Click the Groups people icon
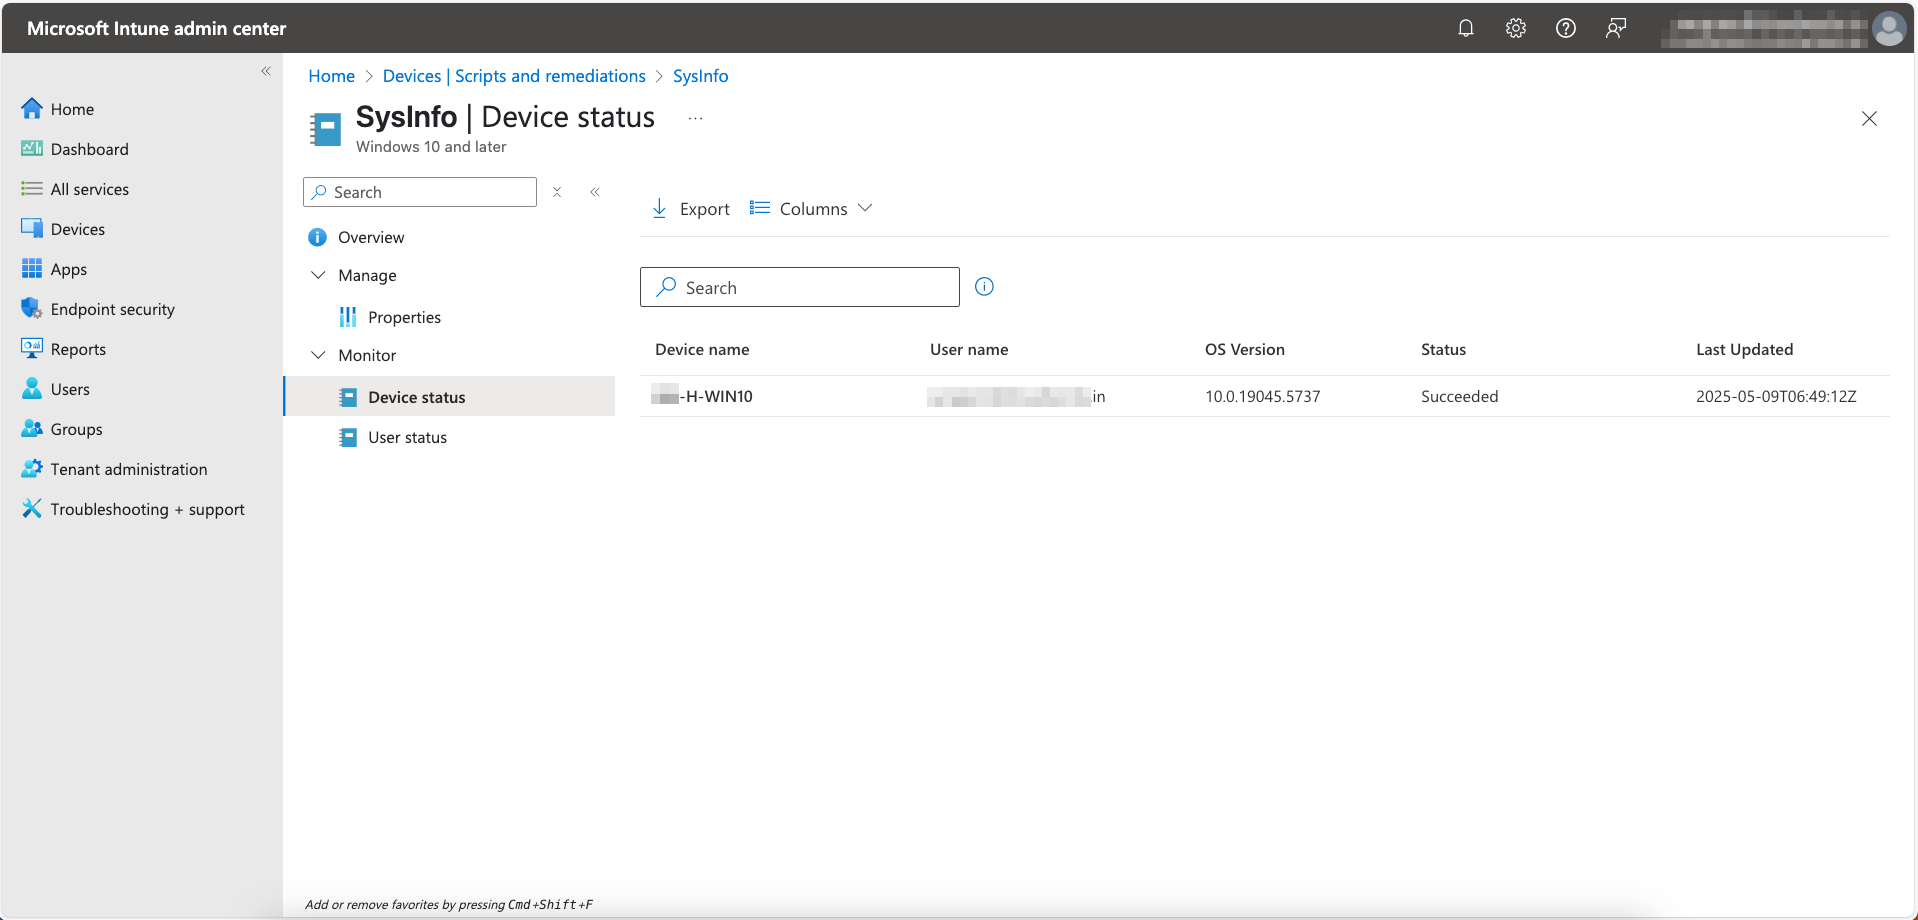Screen dimensions: 1918x920 [x=32, y=428]
